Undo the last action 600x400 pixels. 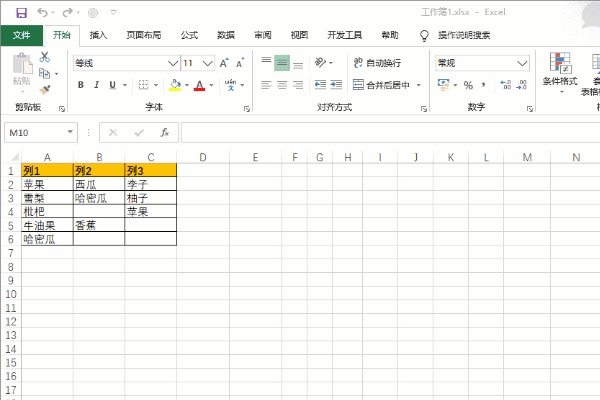[42, 13]
